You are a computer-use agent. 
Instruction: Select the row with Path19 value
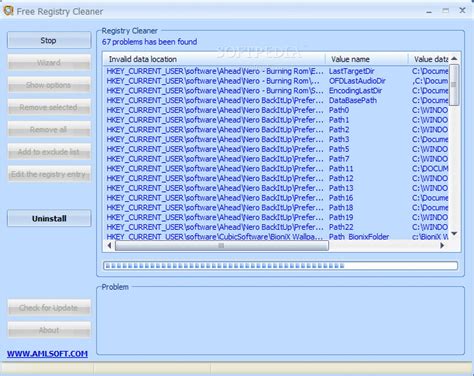pyautogui.click(x=277, y=217)
